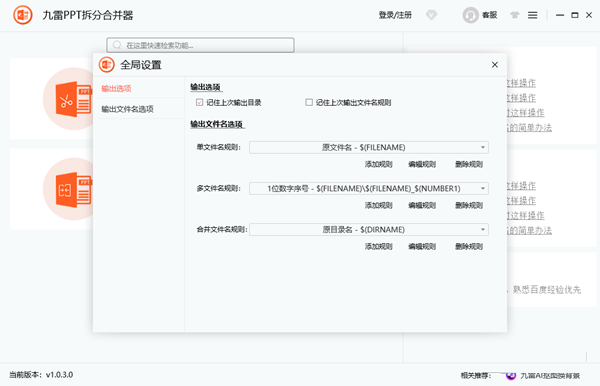Click the logo in the 全局设置 dialog header

(107, 65)
